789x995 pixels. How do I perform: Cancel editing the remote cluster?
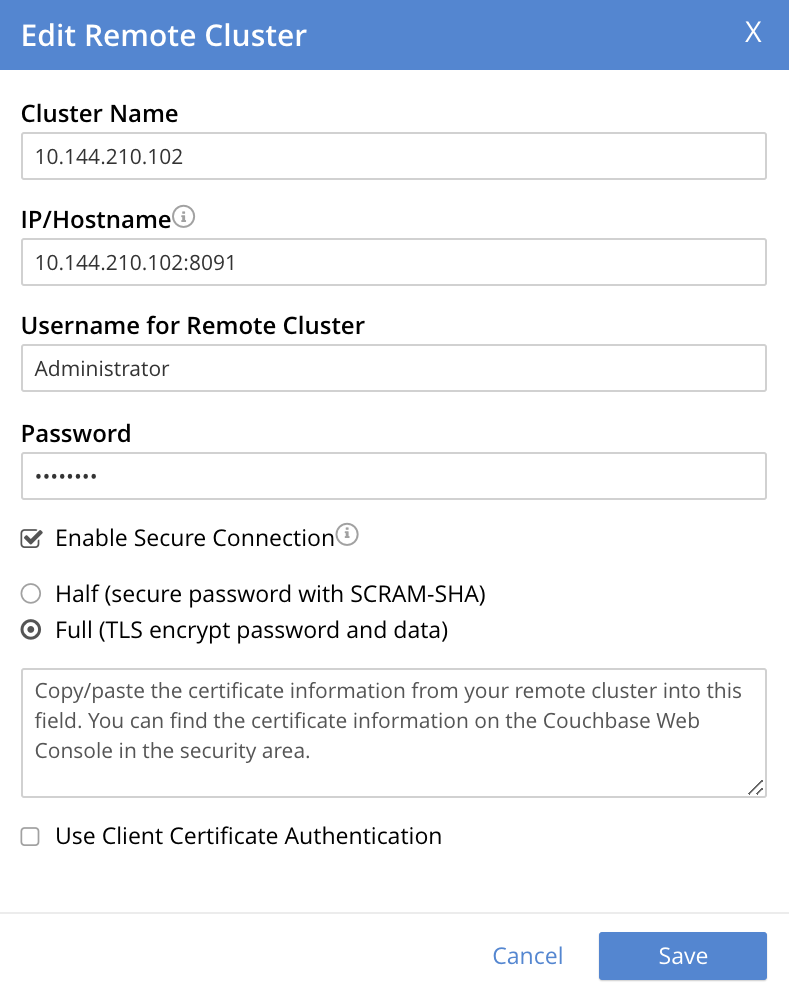527,956
